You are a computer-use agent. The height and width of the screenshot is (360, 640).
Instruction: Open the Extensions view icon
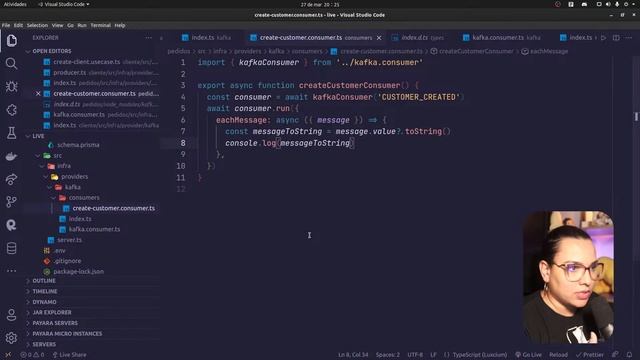tap(11, 110)
